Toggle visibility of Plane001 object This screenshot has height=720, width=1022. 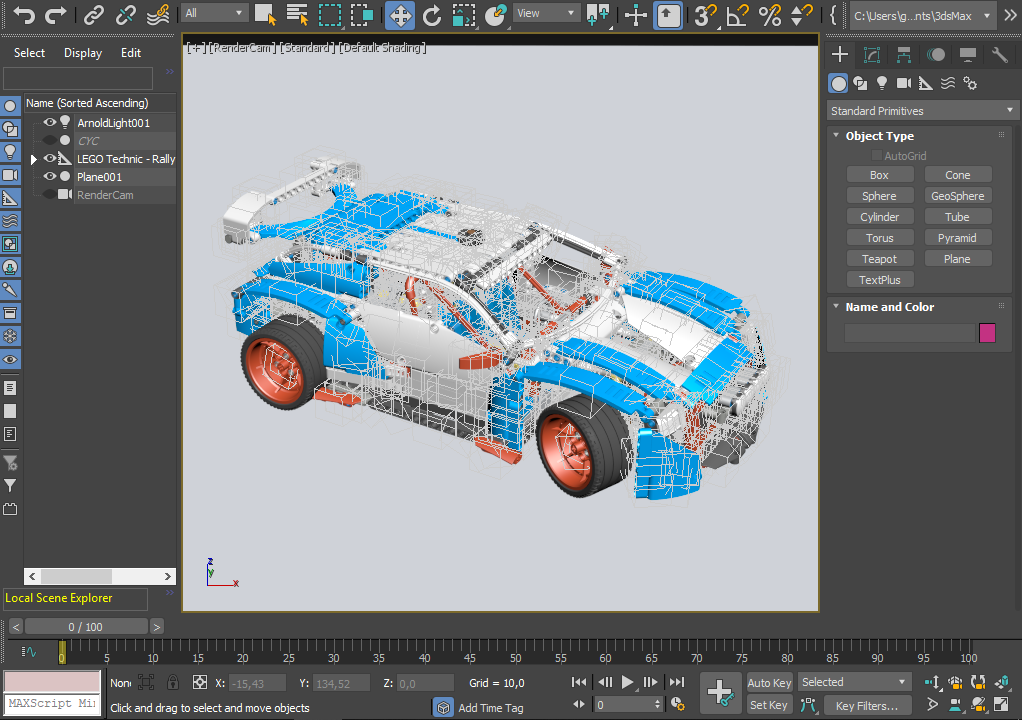pos(49,177)
